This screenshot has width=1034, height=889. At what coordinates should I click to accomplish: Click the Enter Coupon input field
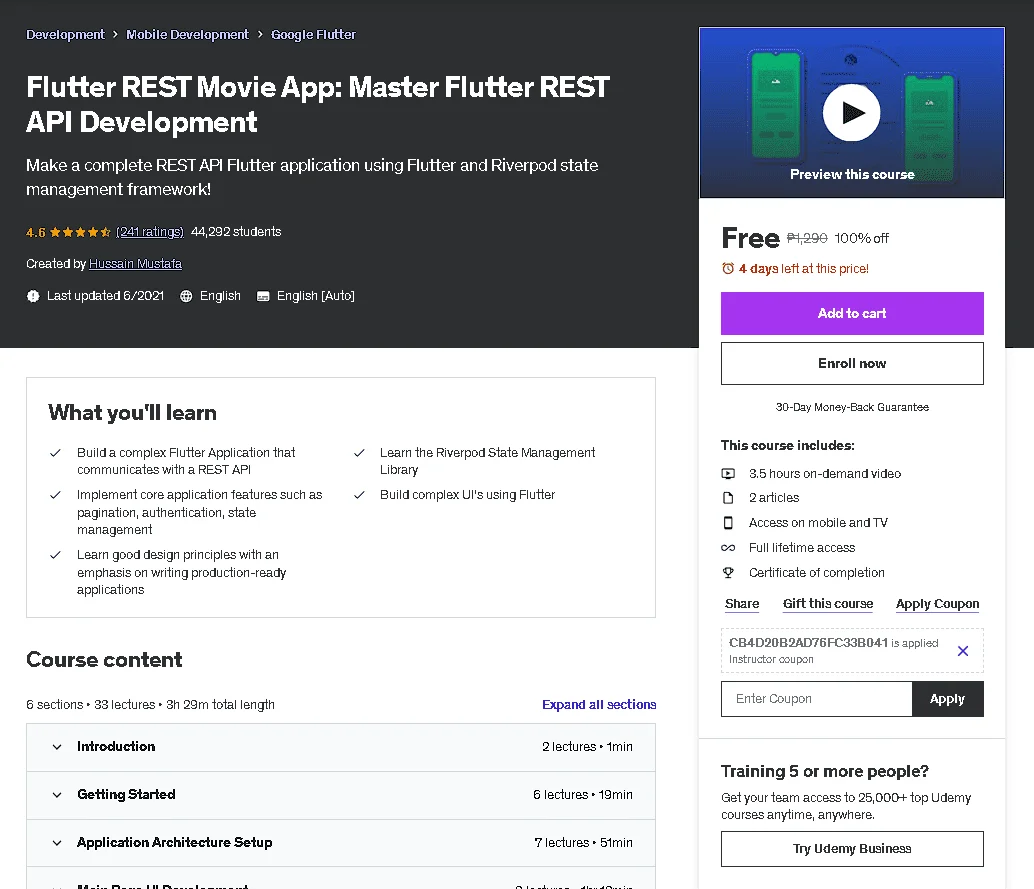(816, 699)
